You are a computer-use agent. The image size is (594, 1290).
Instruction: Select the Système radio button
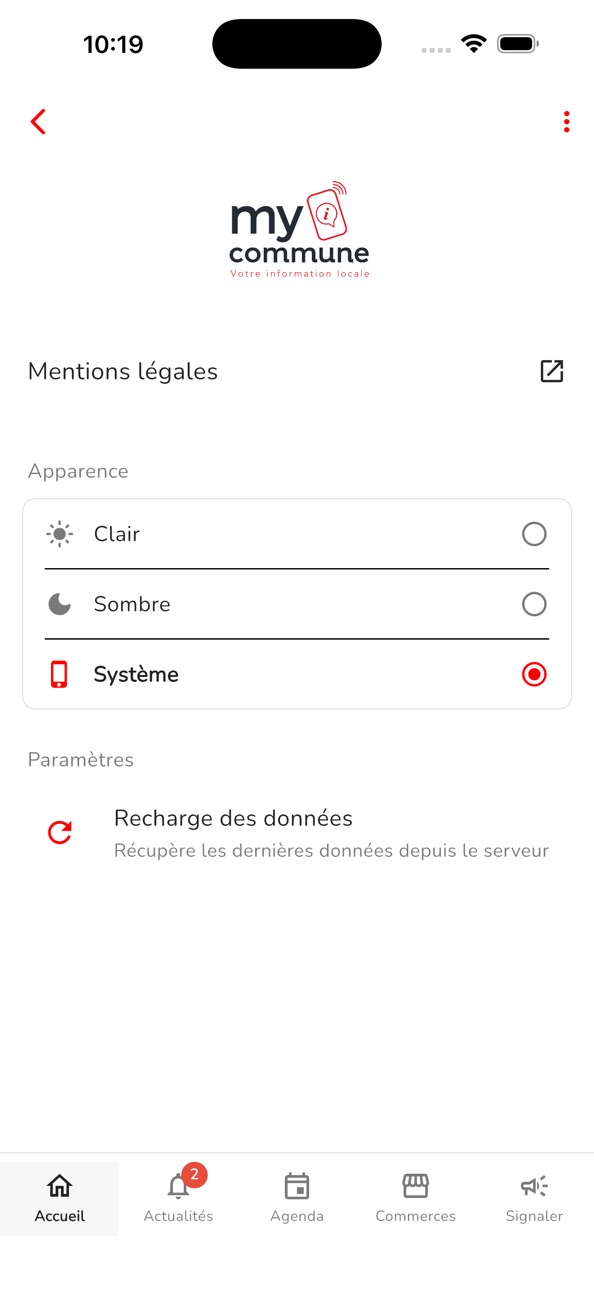[534, 674]
